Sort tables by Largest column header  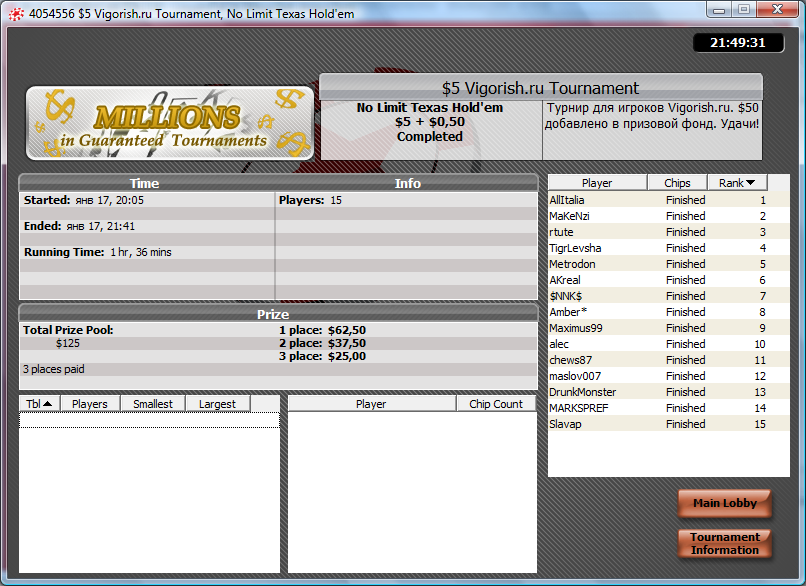[x=217, y=404]
